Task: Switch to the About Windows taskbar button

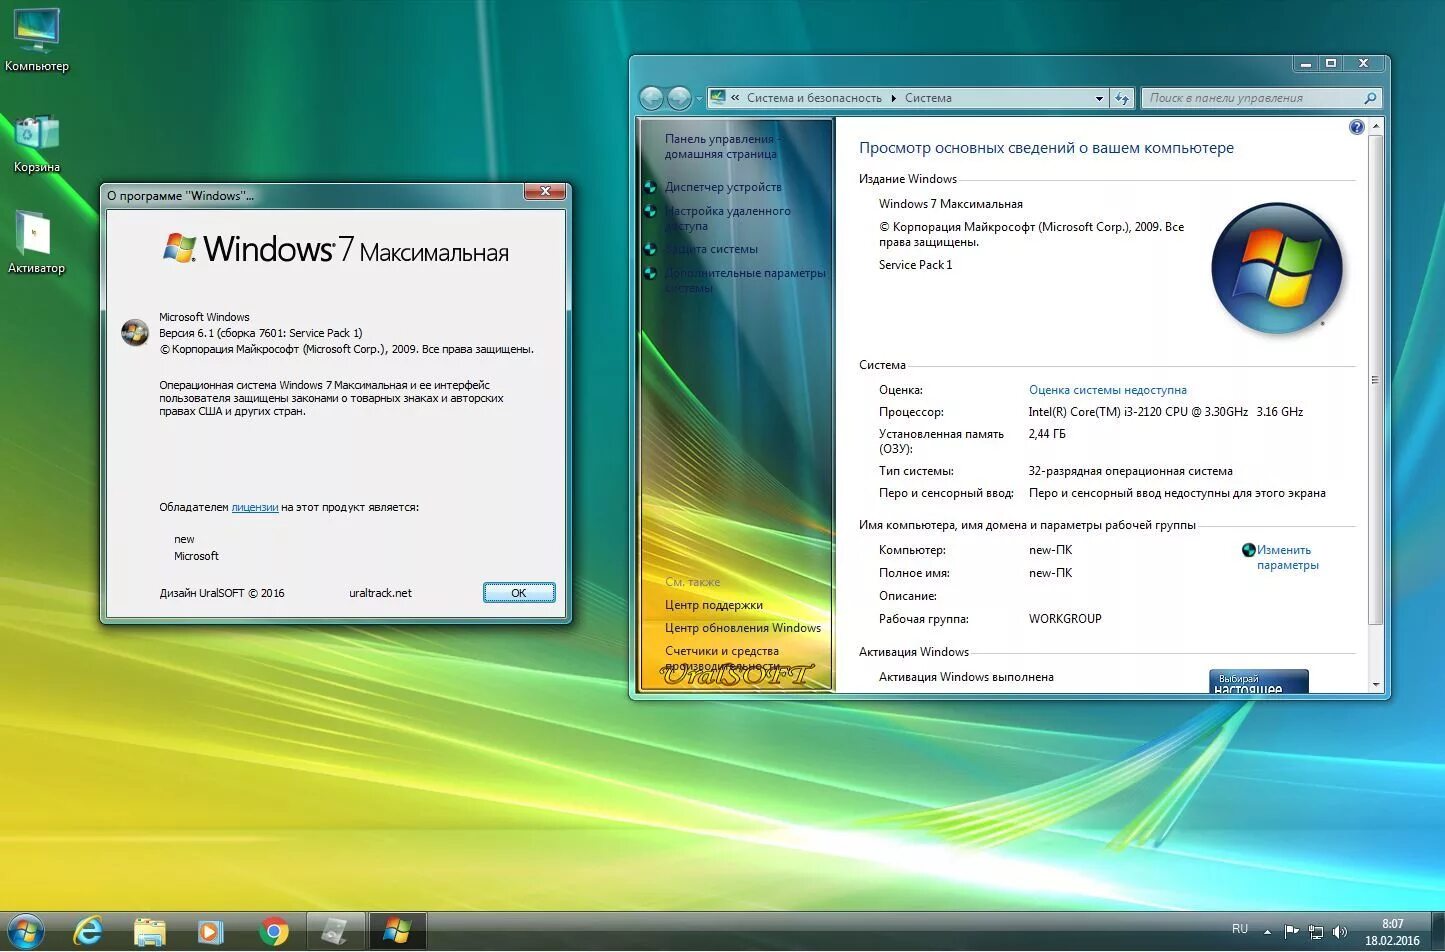Action: (397, 931)
